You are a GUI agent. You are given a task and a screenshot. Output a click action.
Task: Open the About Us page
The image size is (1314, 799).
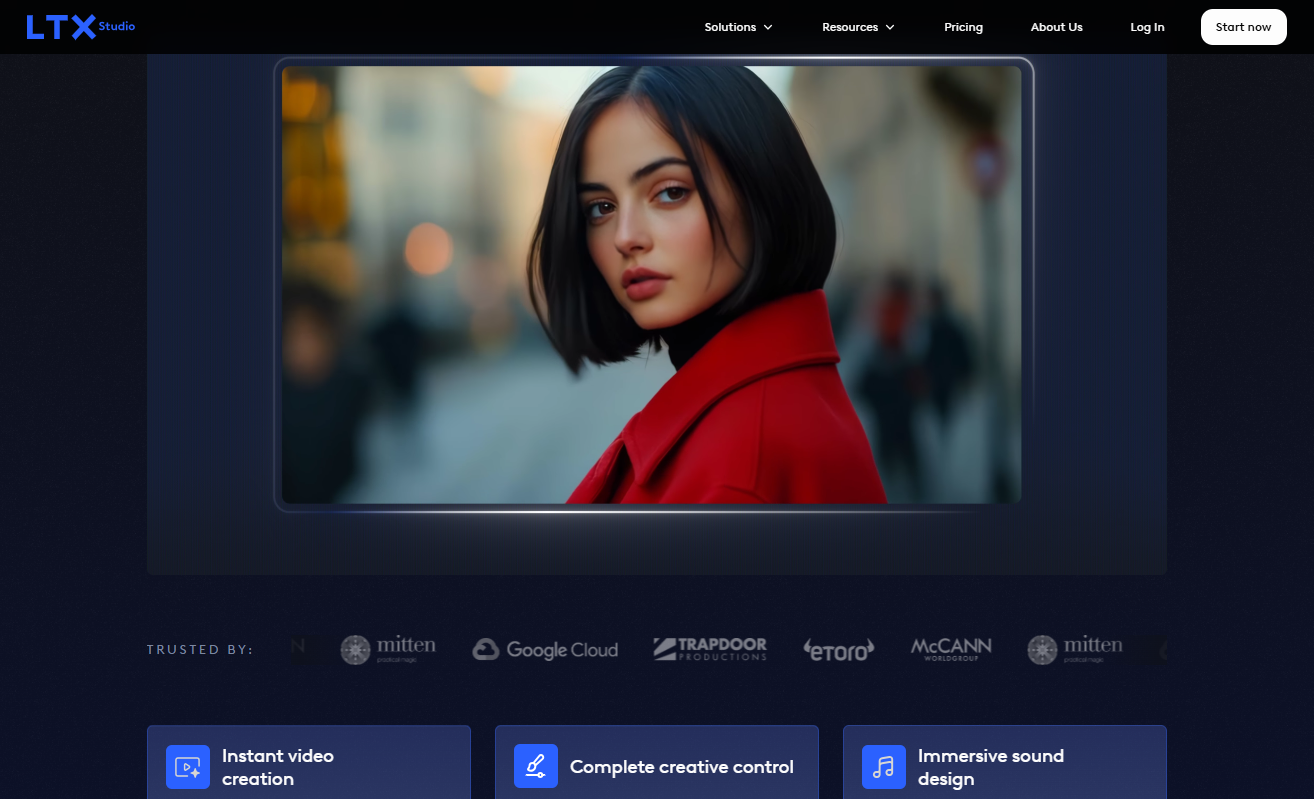(1056, 27)
